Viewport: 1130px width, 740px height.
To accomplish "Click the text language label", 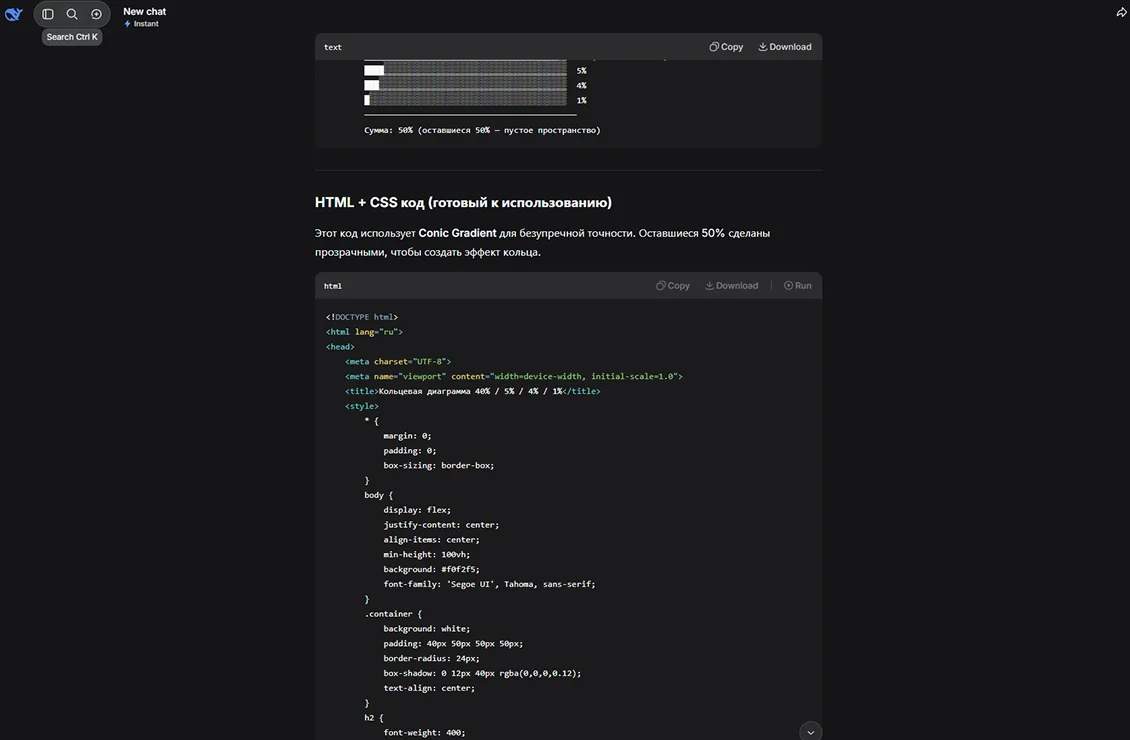I will (333, 48).
